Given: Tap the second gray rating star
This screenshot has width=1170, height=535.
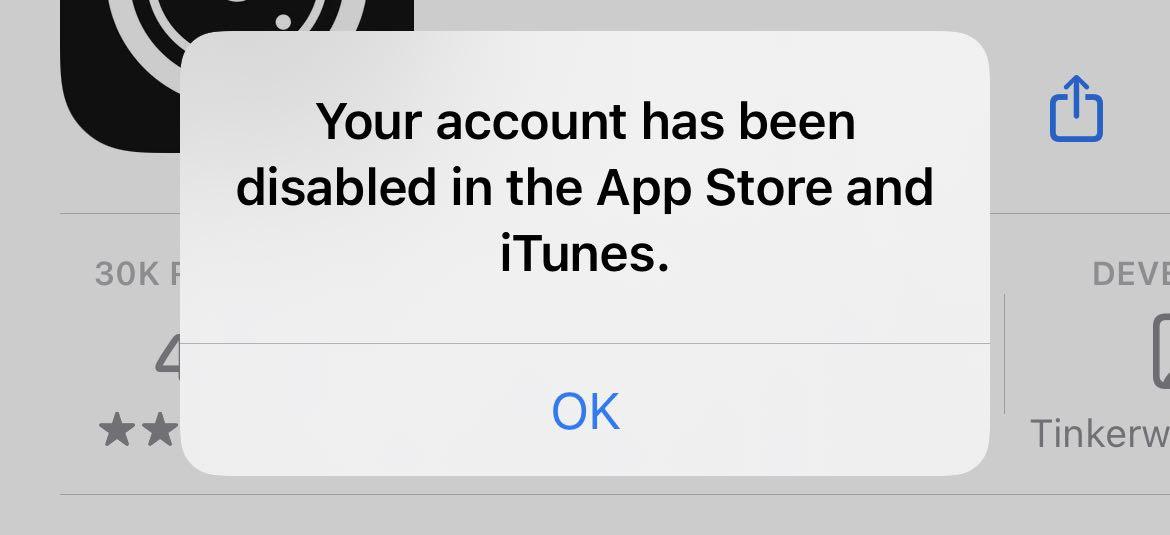Looking at the screenshot, I should click(x=161, y=431).
